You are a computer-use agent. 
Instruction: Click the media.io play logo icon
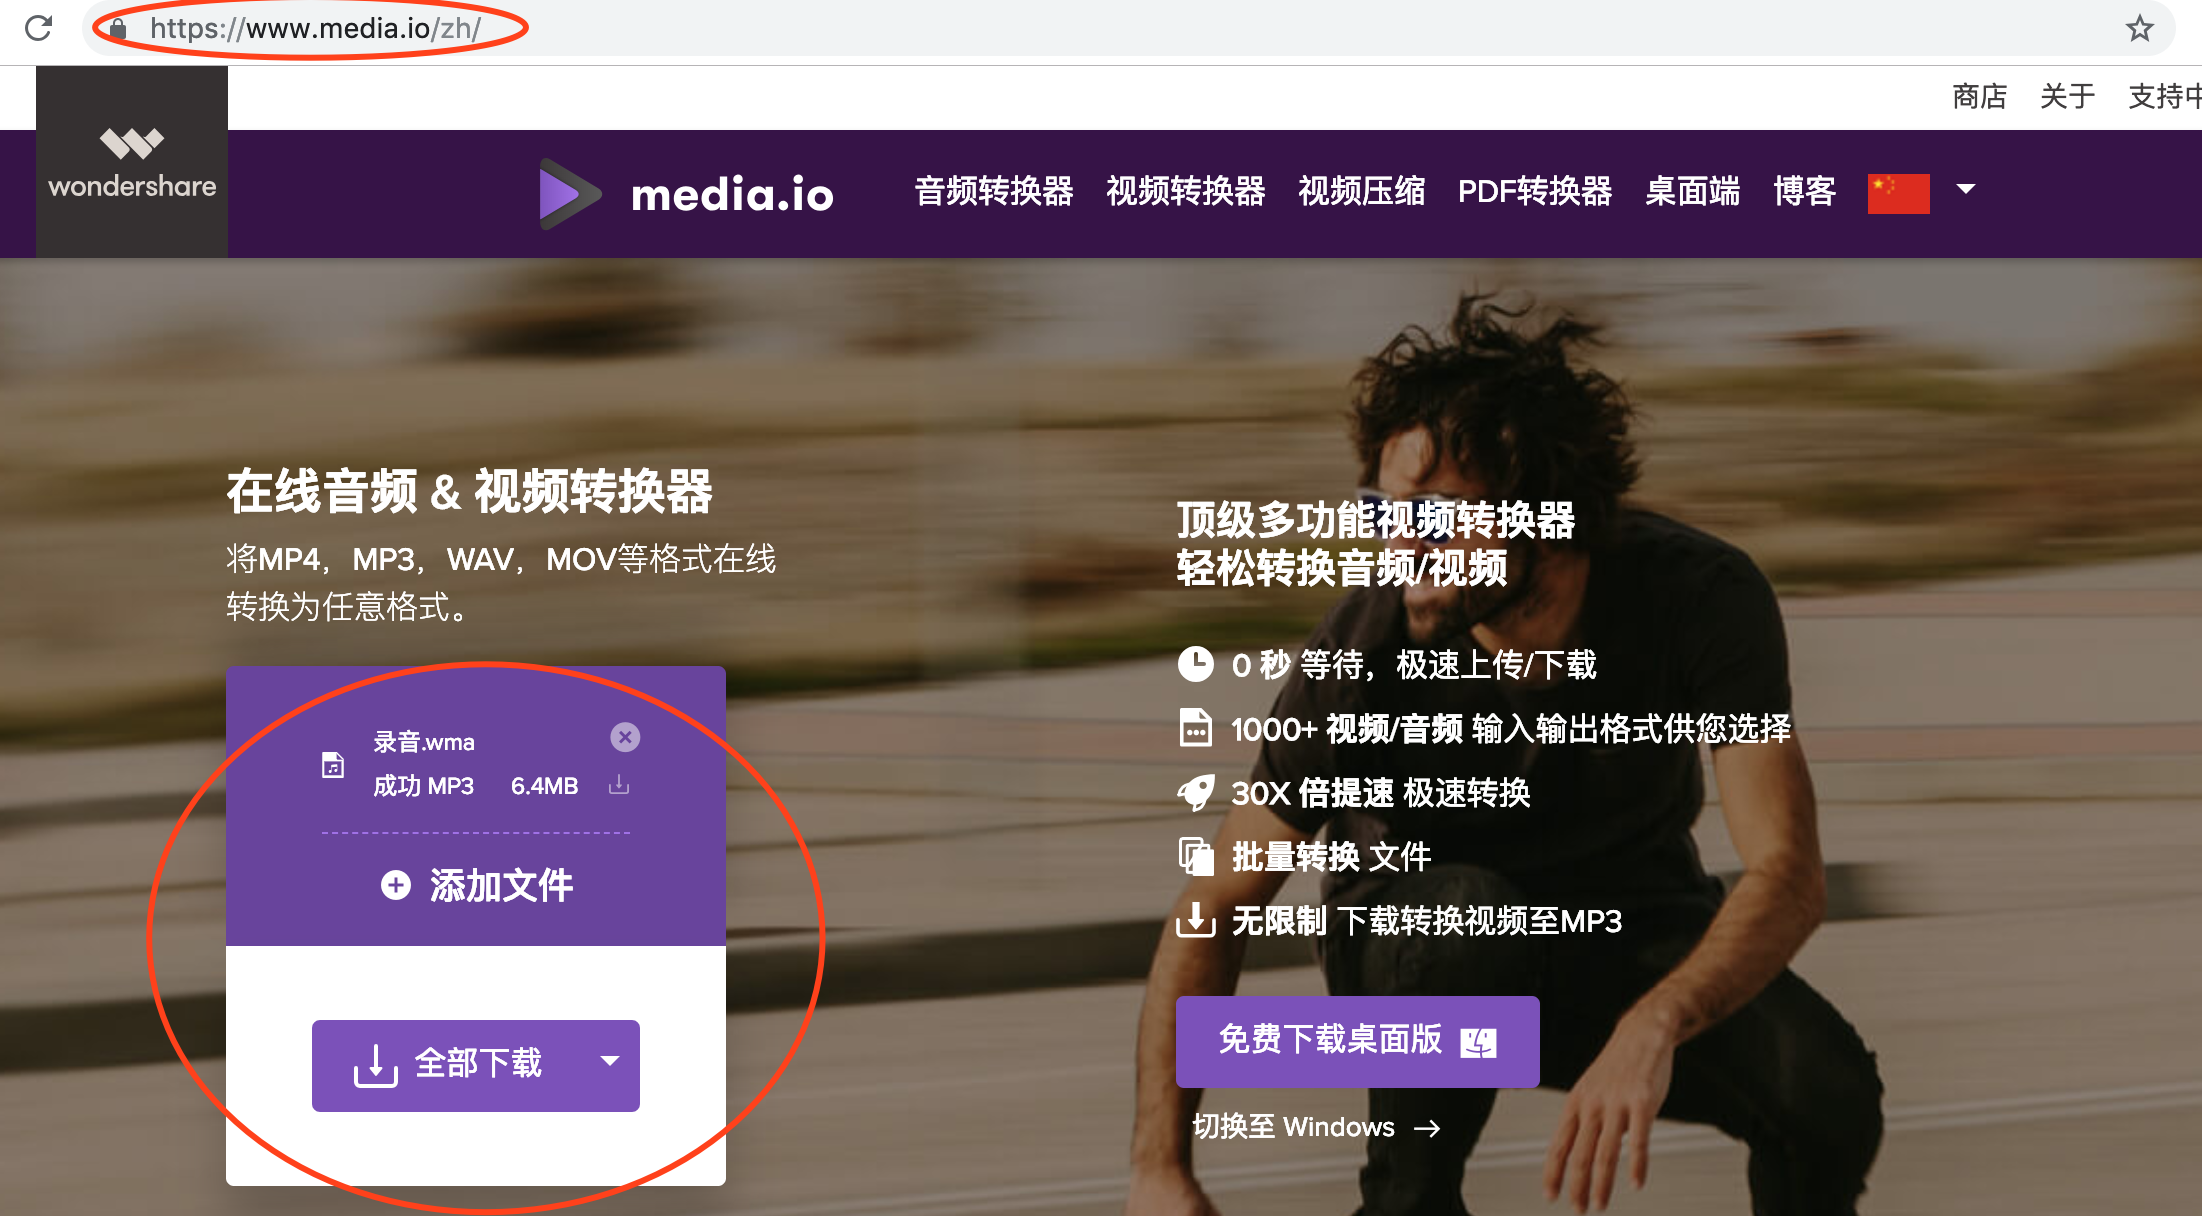pos(569,193)
